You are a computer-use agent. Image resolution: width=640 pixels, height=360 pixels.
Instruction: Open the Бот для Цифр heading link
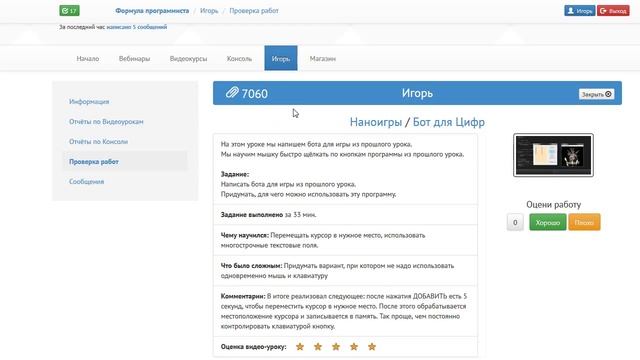click(x=449, y=122)
